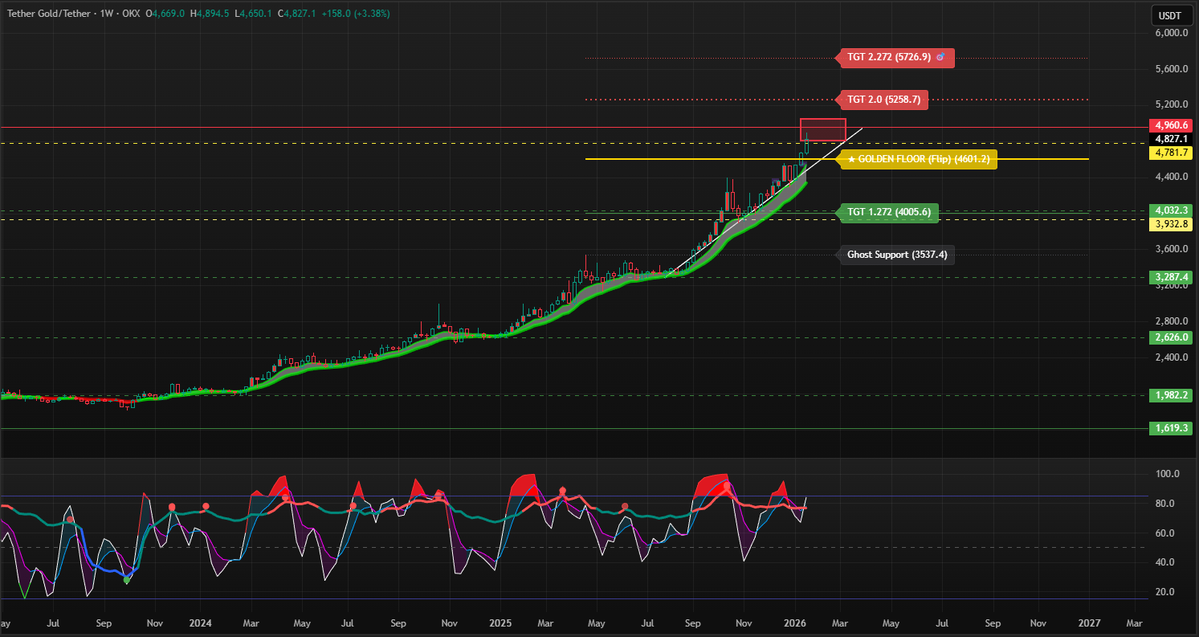The height and width of the screenshot is (637, 1199).
Task: Click the green 1,619.3 price axis tag
Action: tap(1171, 428)
